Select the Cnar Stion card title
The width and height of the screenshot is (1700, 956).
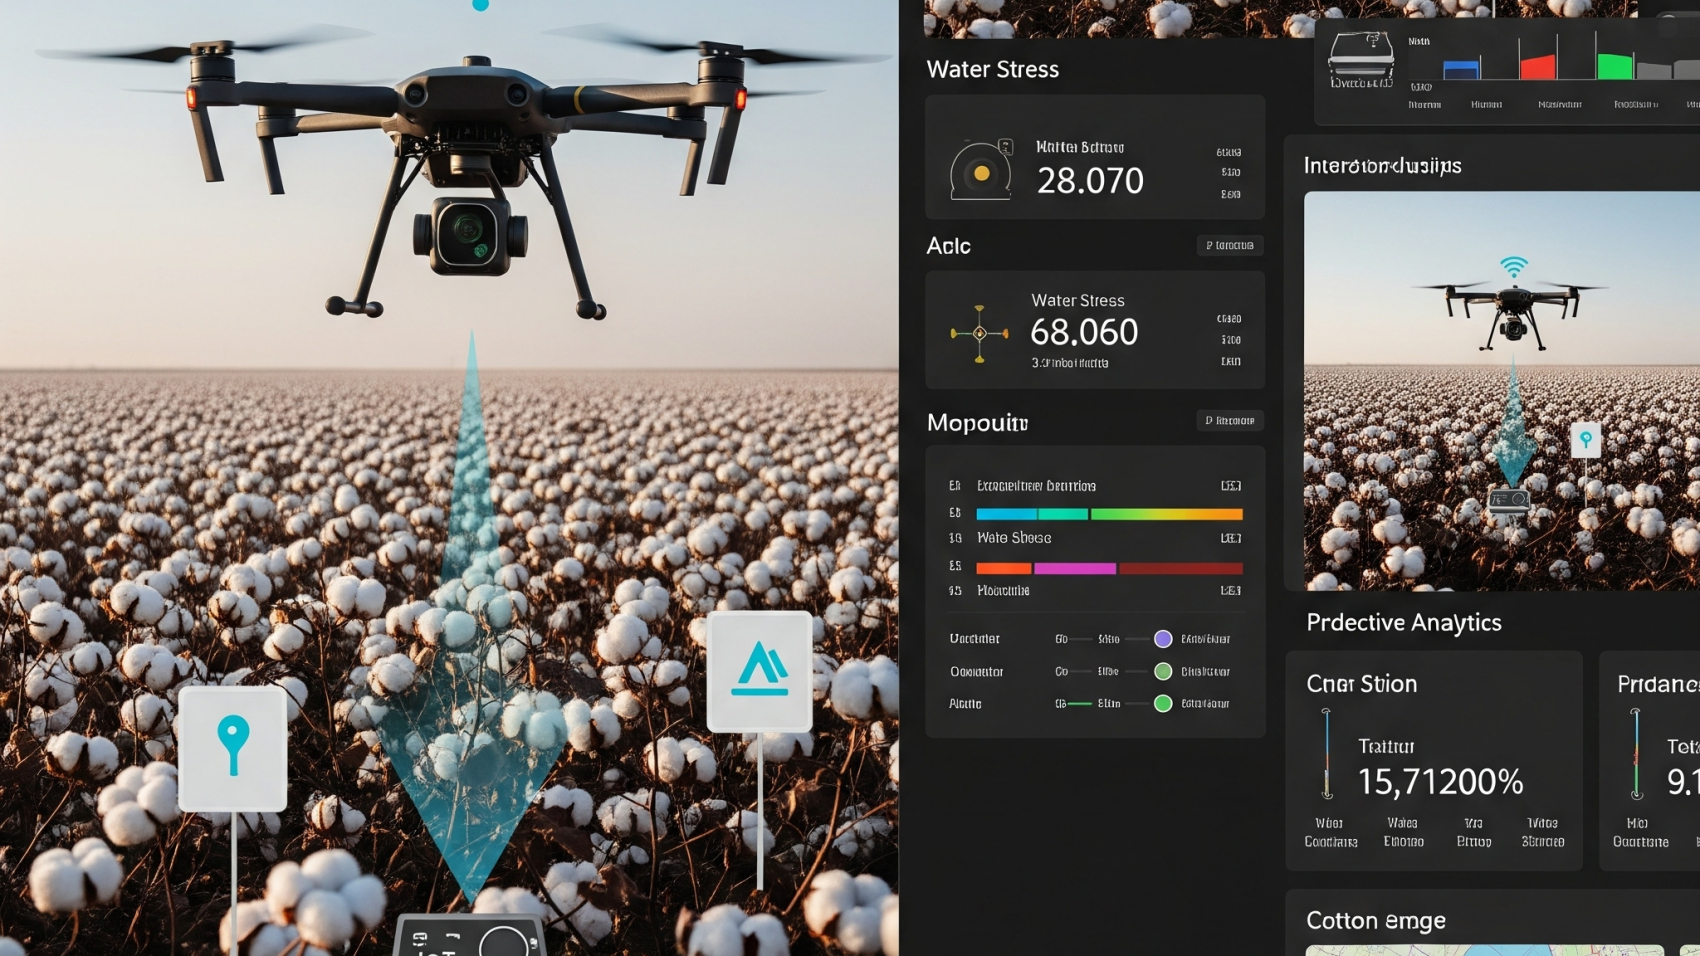point(1362,684)
